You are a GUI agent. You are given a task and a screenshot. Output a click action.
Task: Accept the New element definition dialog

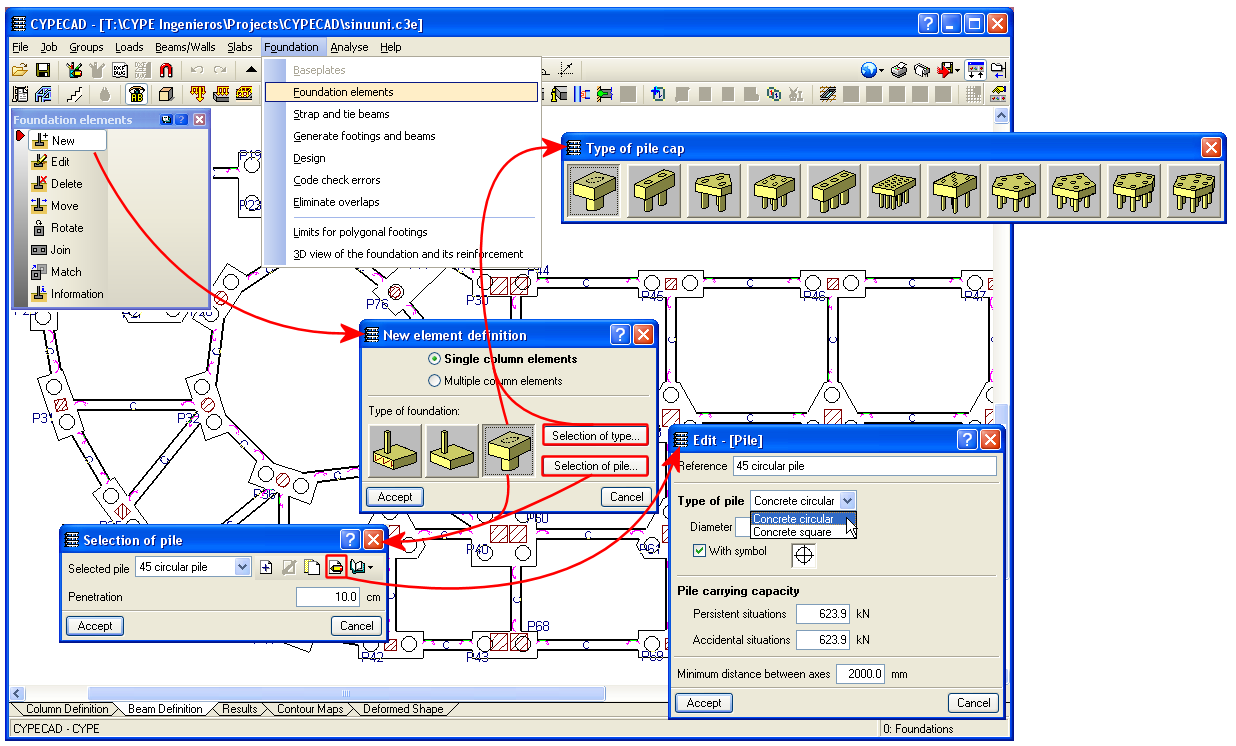(395, 497)
